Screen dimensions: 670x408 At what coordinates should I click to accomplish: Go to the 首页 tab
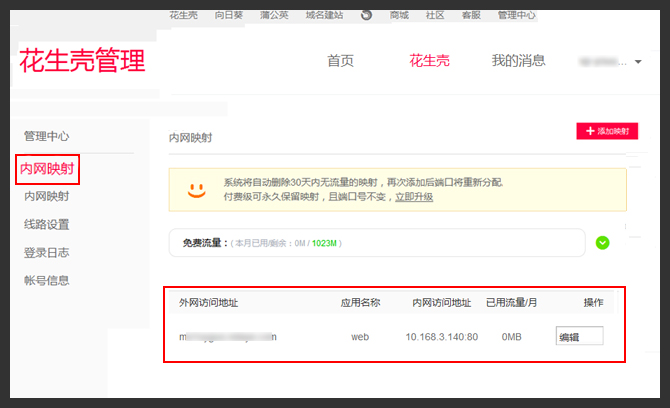point(340,61)
